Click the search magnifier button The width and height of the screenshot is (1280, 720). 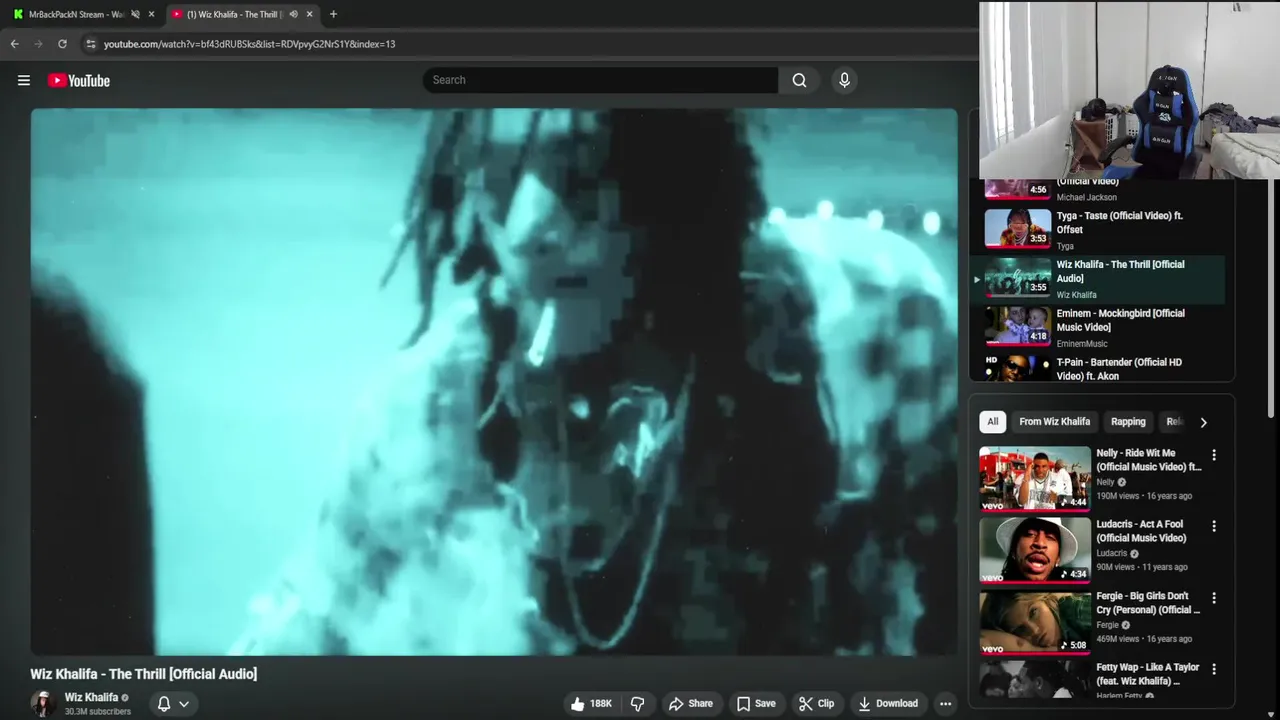click(x=799, y=80)
